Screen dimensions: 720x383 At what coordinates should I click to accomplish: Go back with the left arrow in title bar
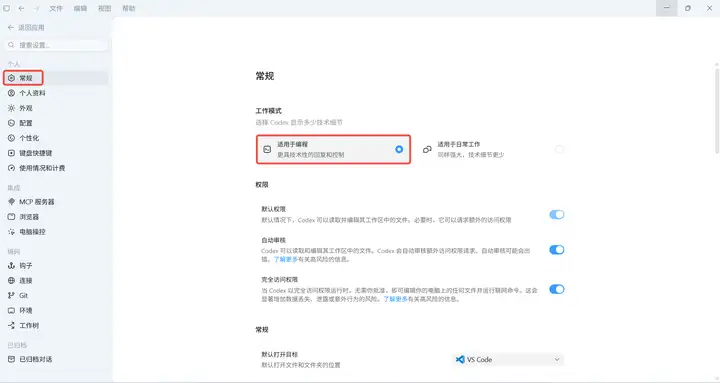[x=21, y=8]
